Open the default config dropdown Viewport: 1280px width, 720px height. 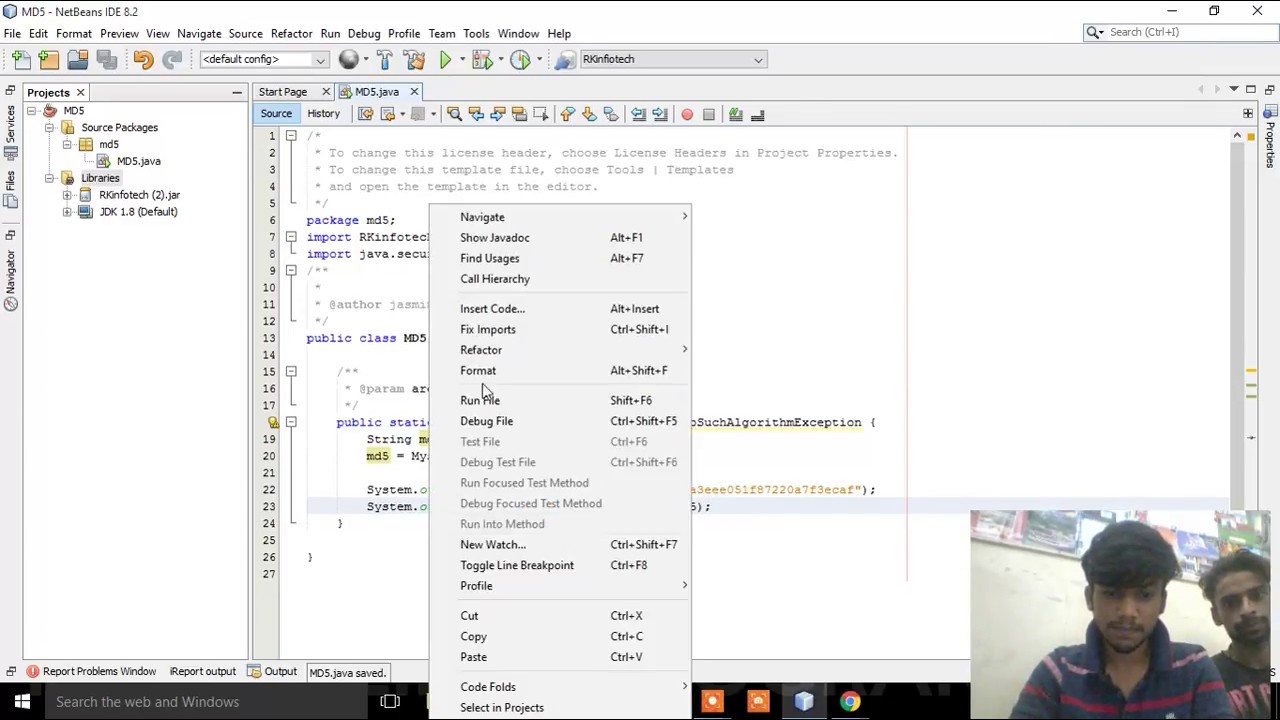tap(264, 60)
